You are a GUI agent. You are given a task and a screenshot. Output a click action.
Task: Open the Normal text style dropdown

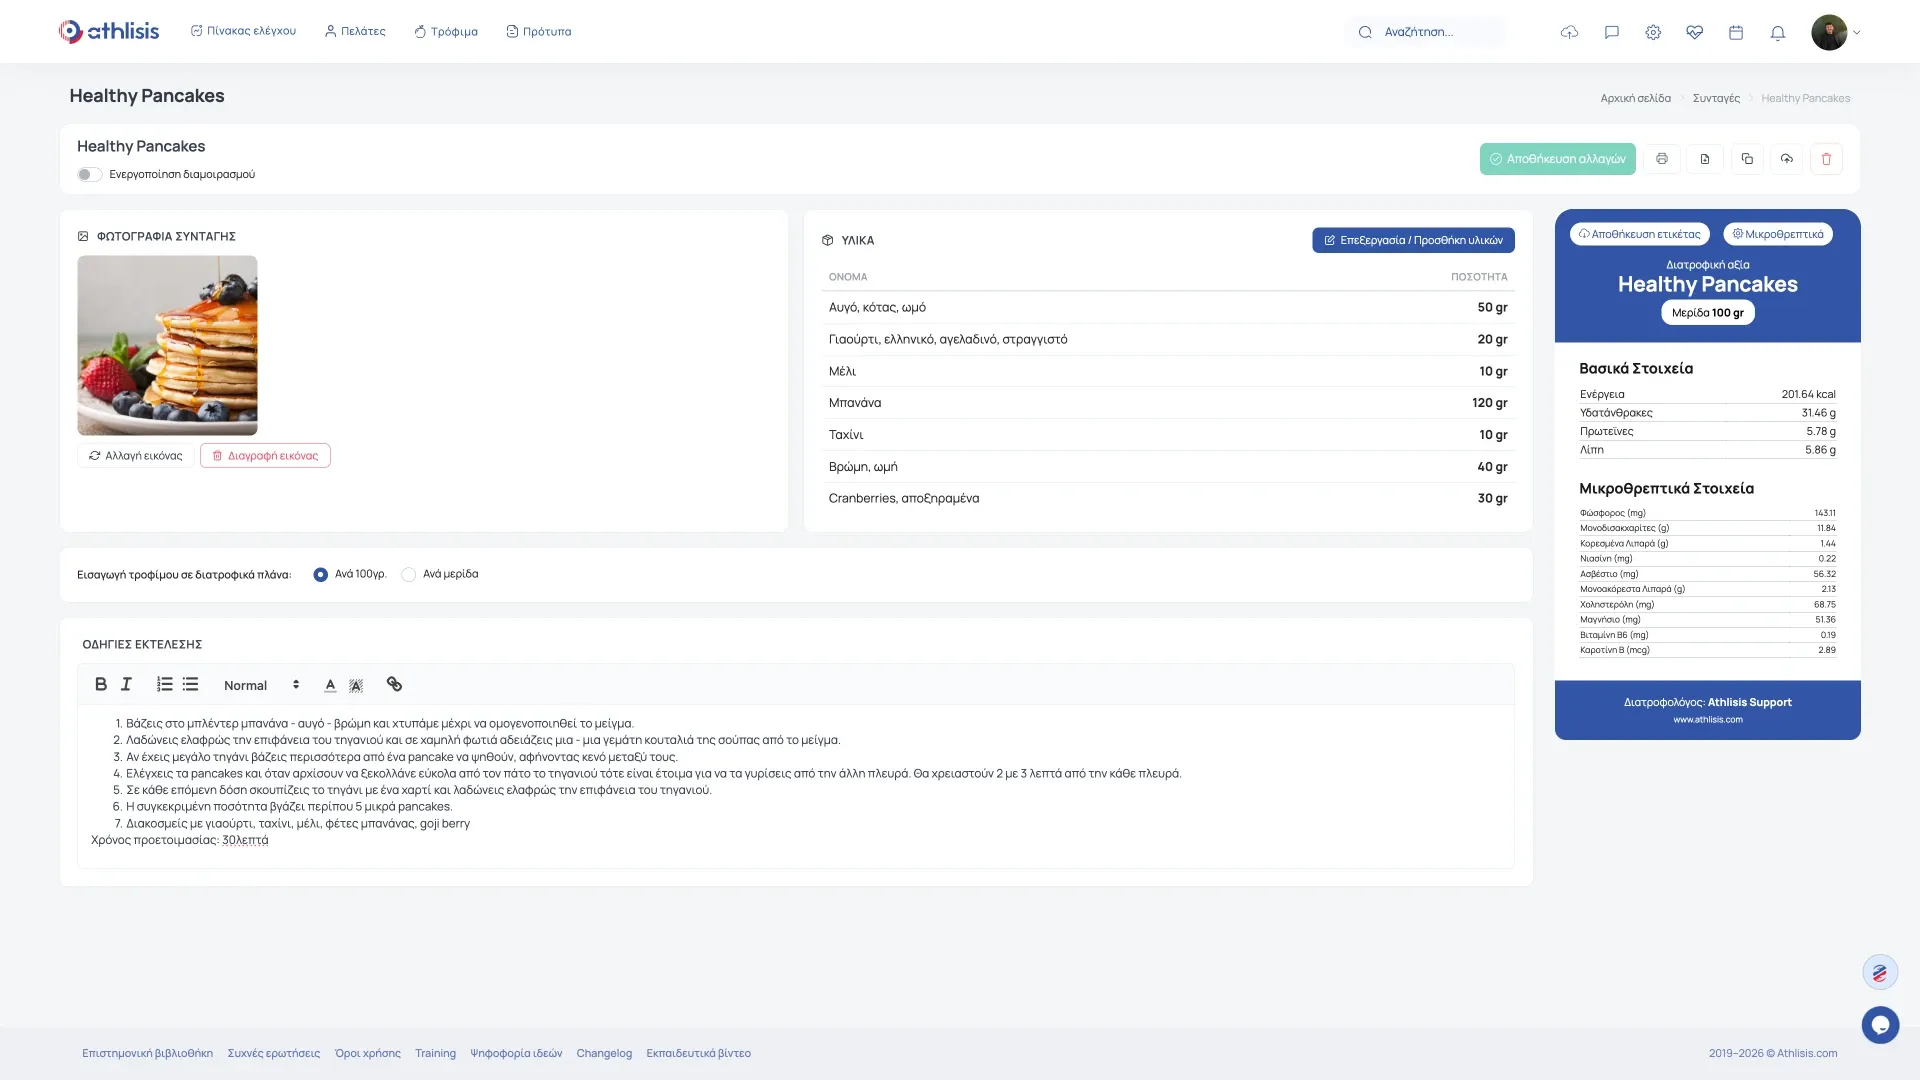(x=261, y=686)
